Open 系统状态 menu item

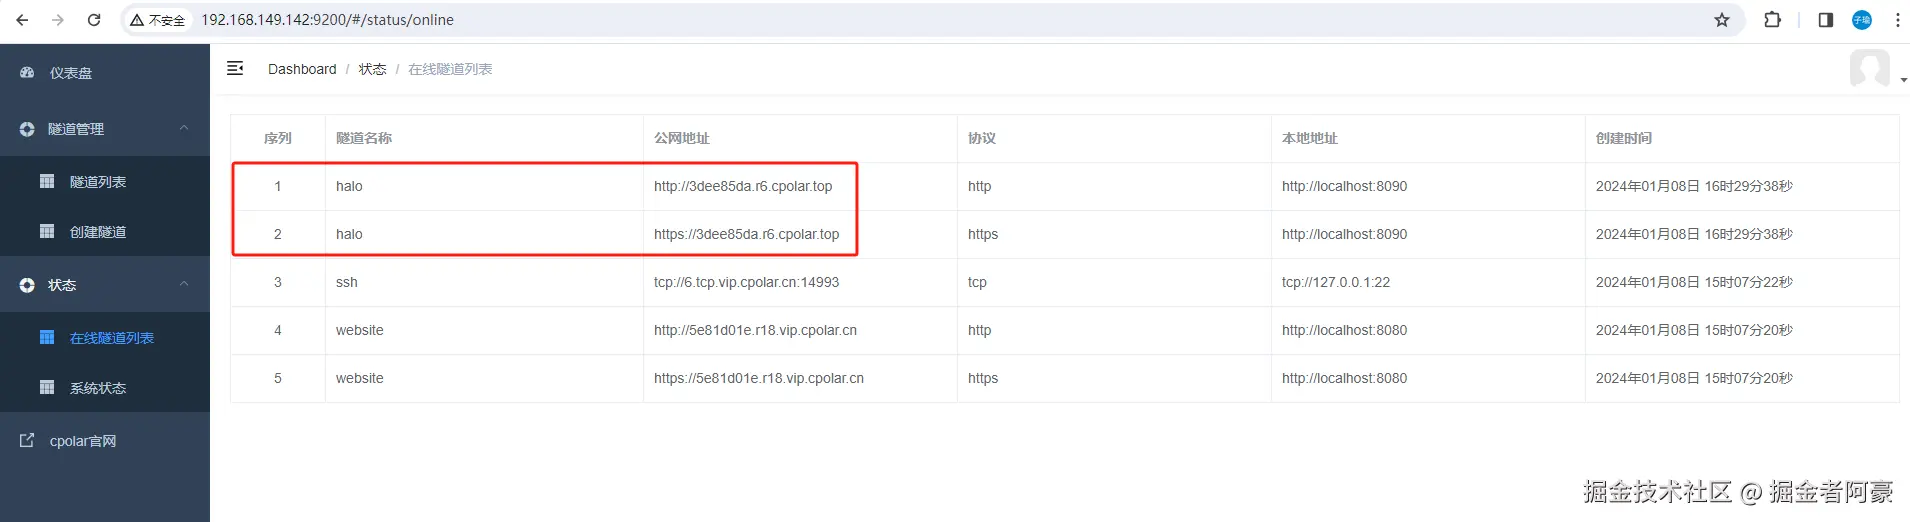[x=105, y=388]
